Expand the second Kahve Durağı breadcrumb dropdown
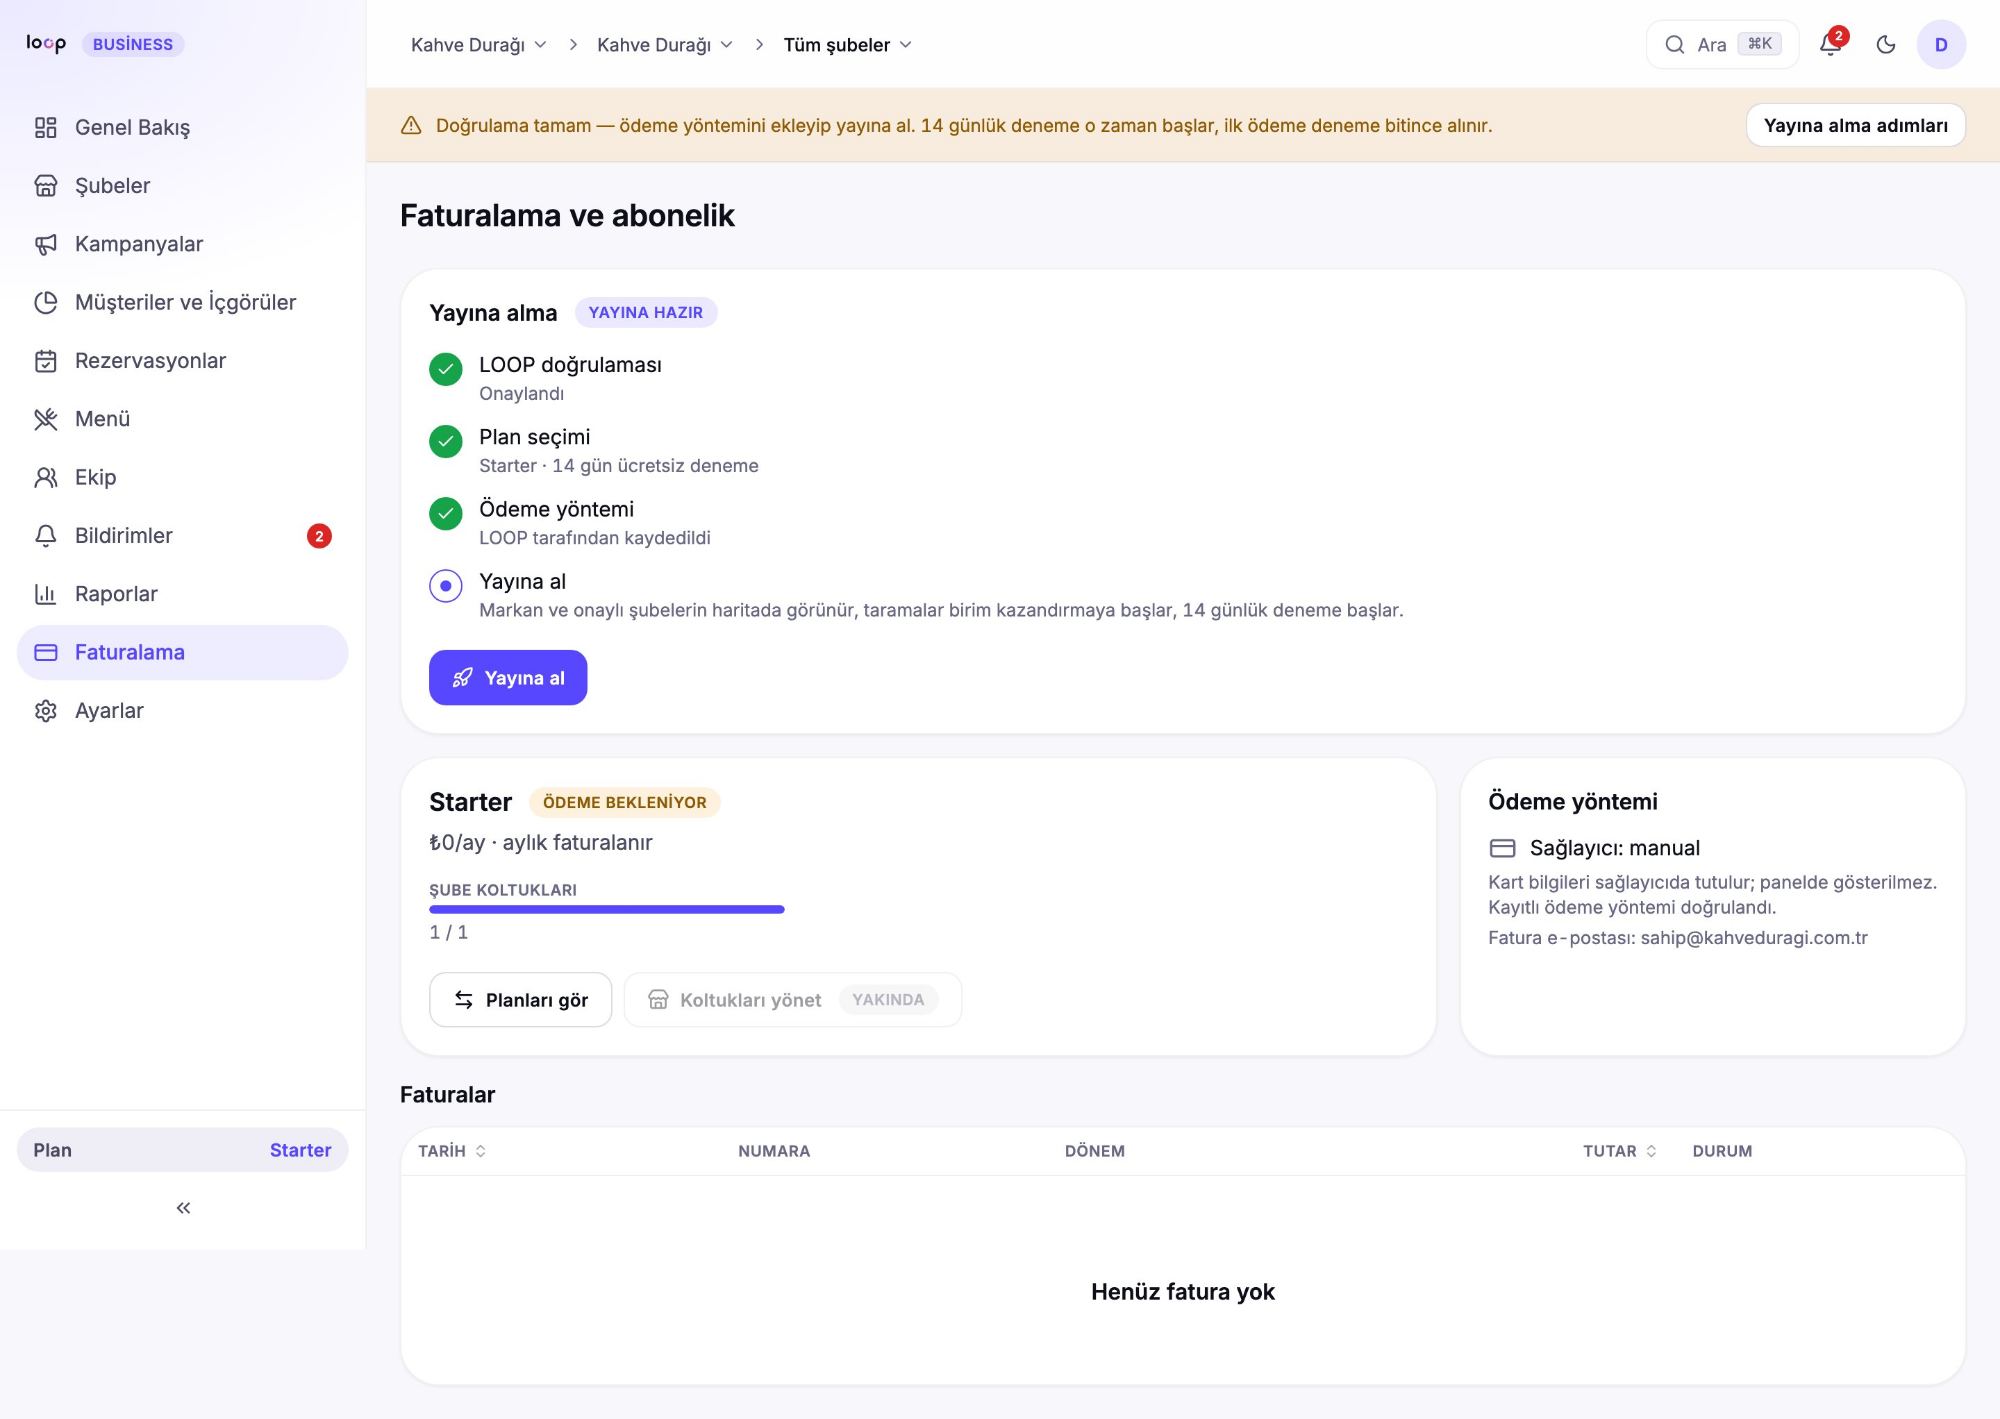Screen dimensions: 2000x1419 coord(665,45)
